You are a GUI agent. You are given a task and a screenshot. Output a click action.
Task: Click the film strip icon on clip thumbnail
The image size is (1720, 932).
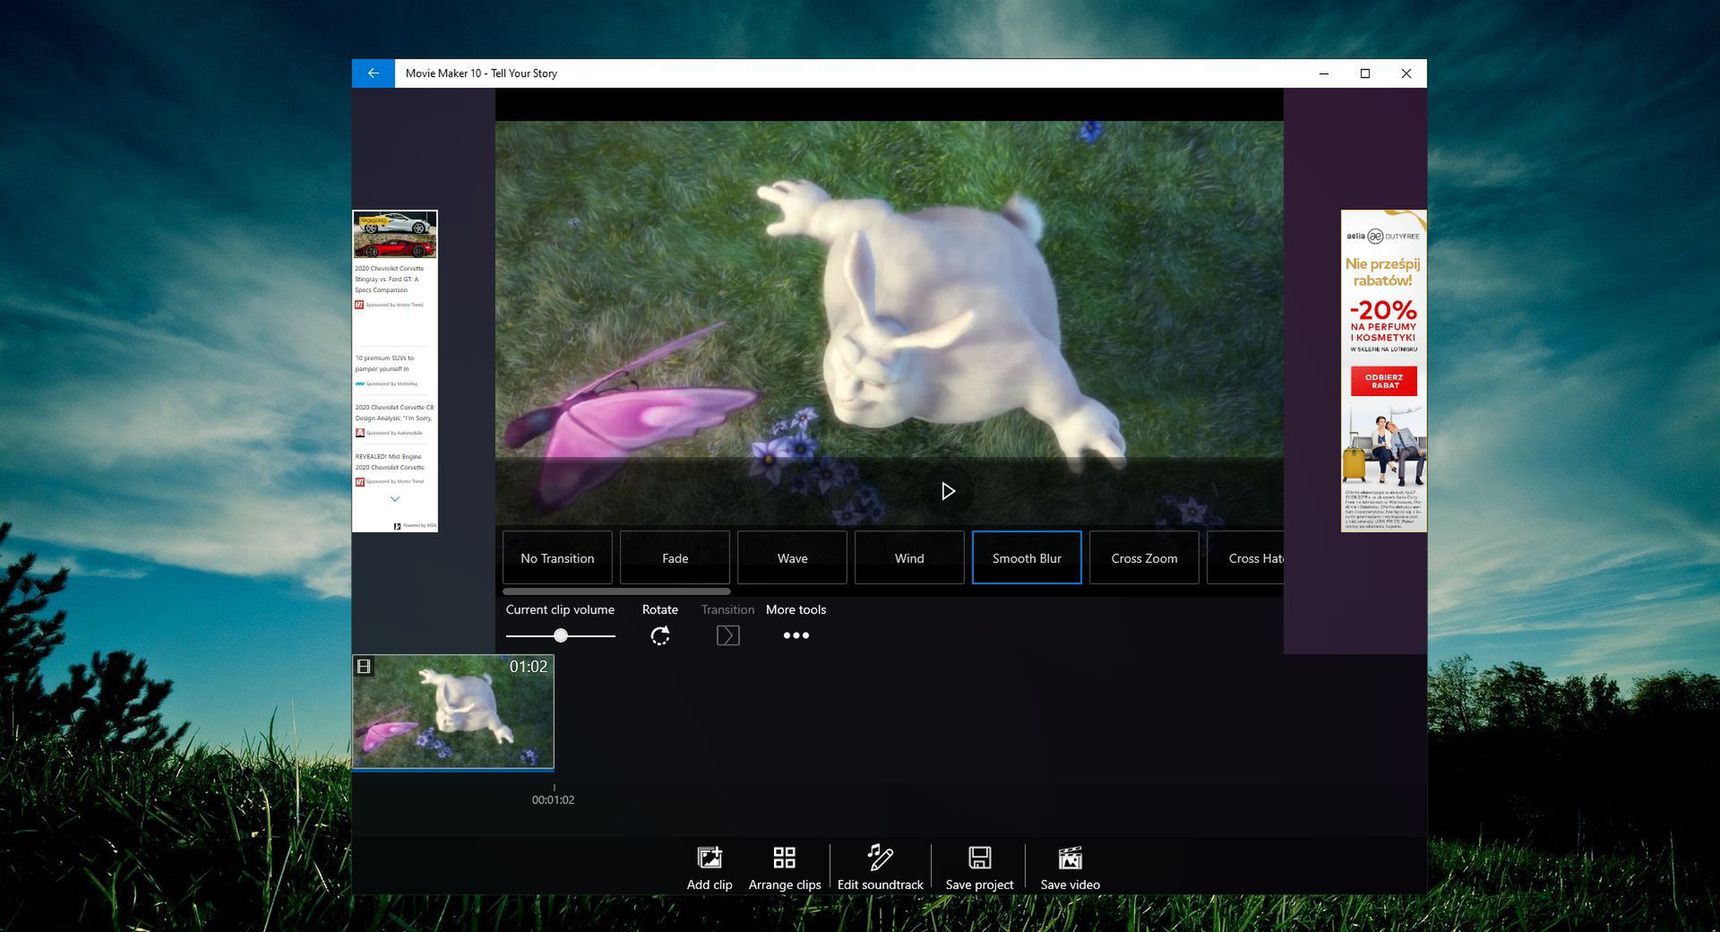tap(364, 666)
